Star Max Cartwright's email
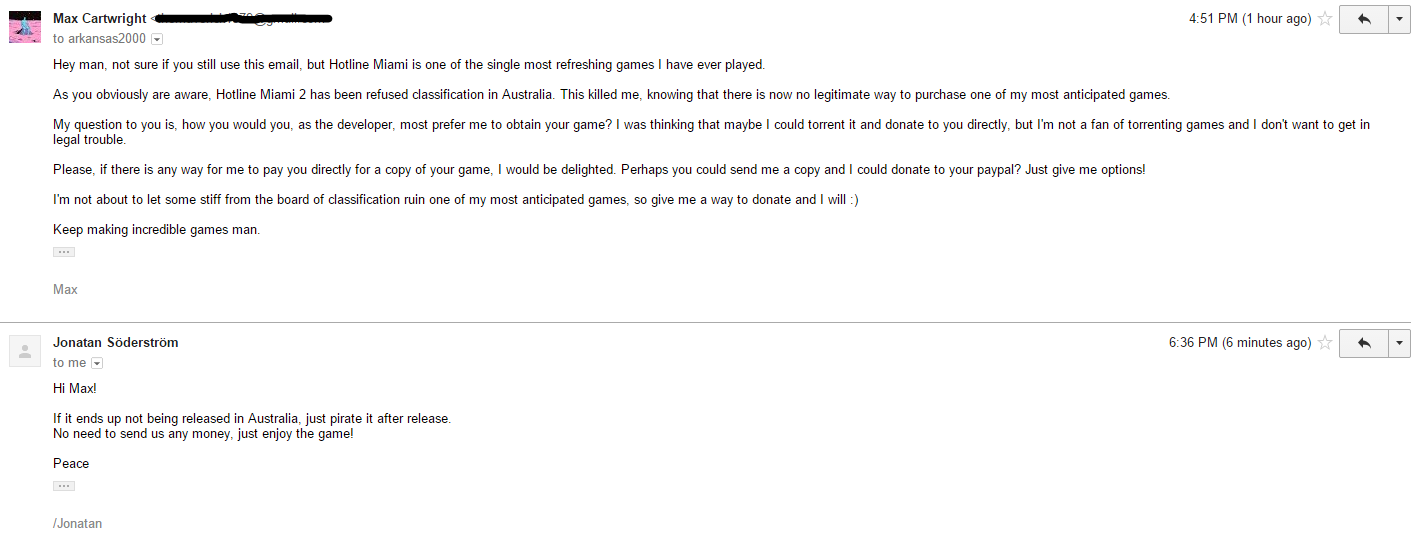 tap(1325, 19)
